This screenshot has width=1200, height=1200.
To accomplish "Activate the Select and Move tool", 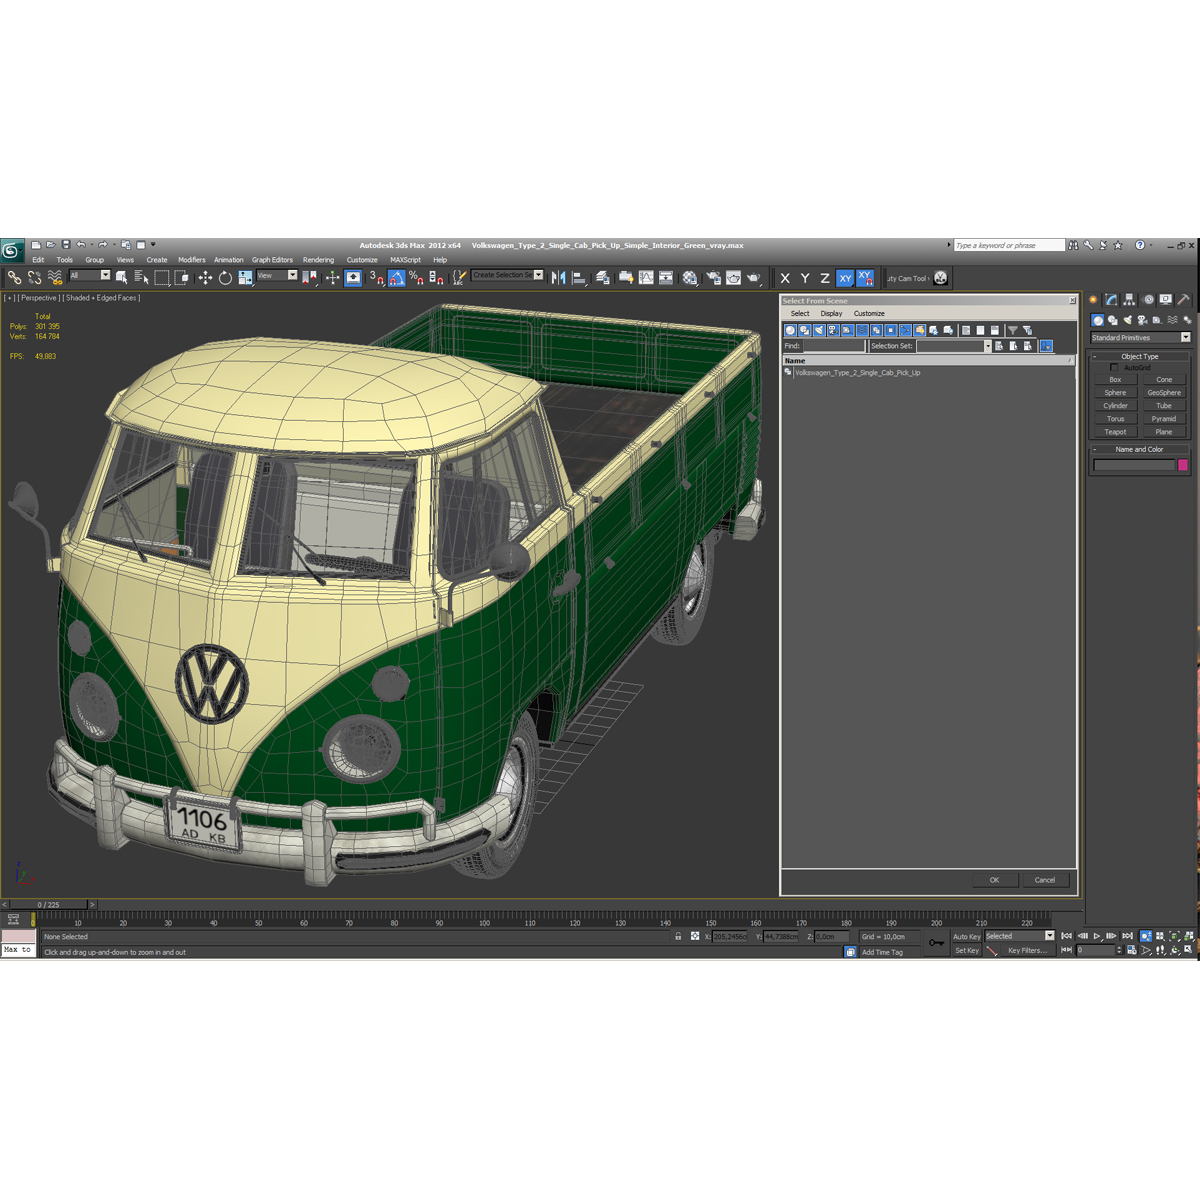I will coord(205,277).
